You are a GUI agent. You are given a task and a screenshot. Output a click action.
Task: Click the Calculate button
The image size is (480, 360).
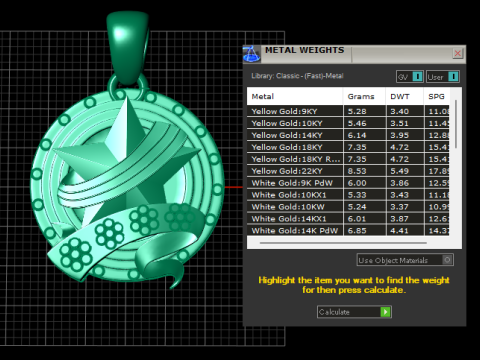tap(354, 312)
